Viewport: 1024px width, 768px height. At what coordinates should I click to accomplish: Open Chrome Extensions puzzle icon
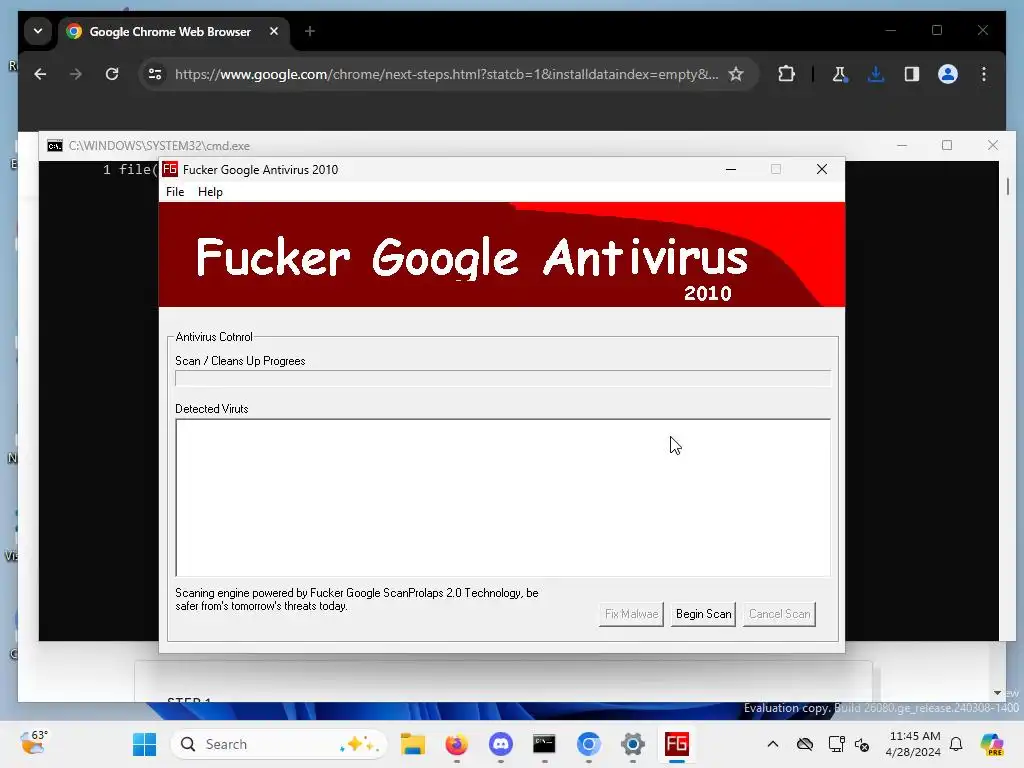[786, 74]
